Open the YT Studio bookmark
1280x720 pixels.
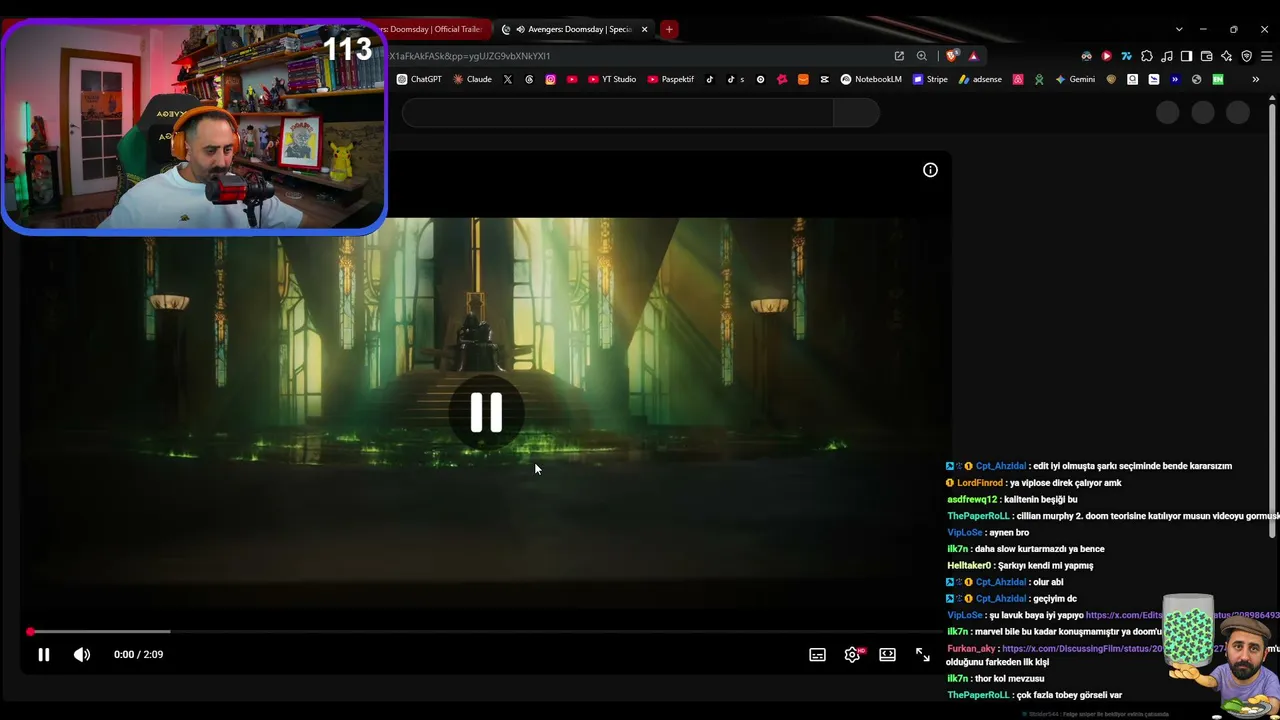tap(612, 79)
